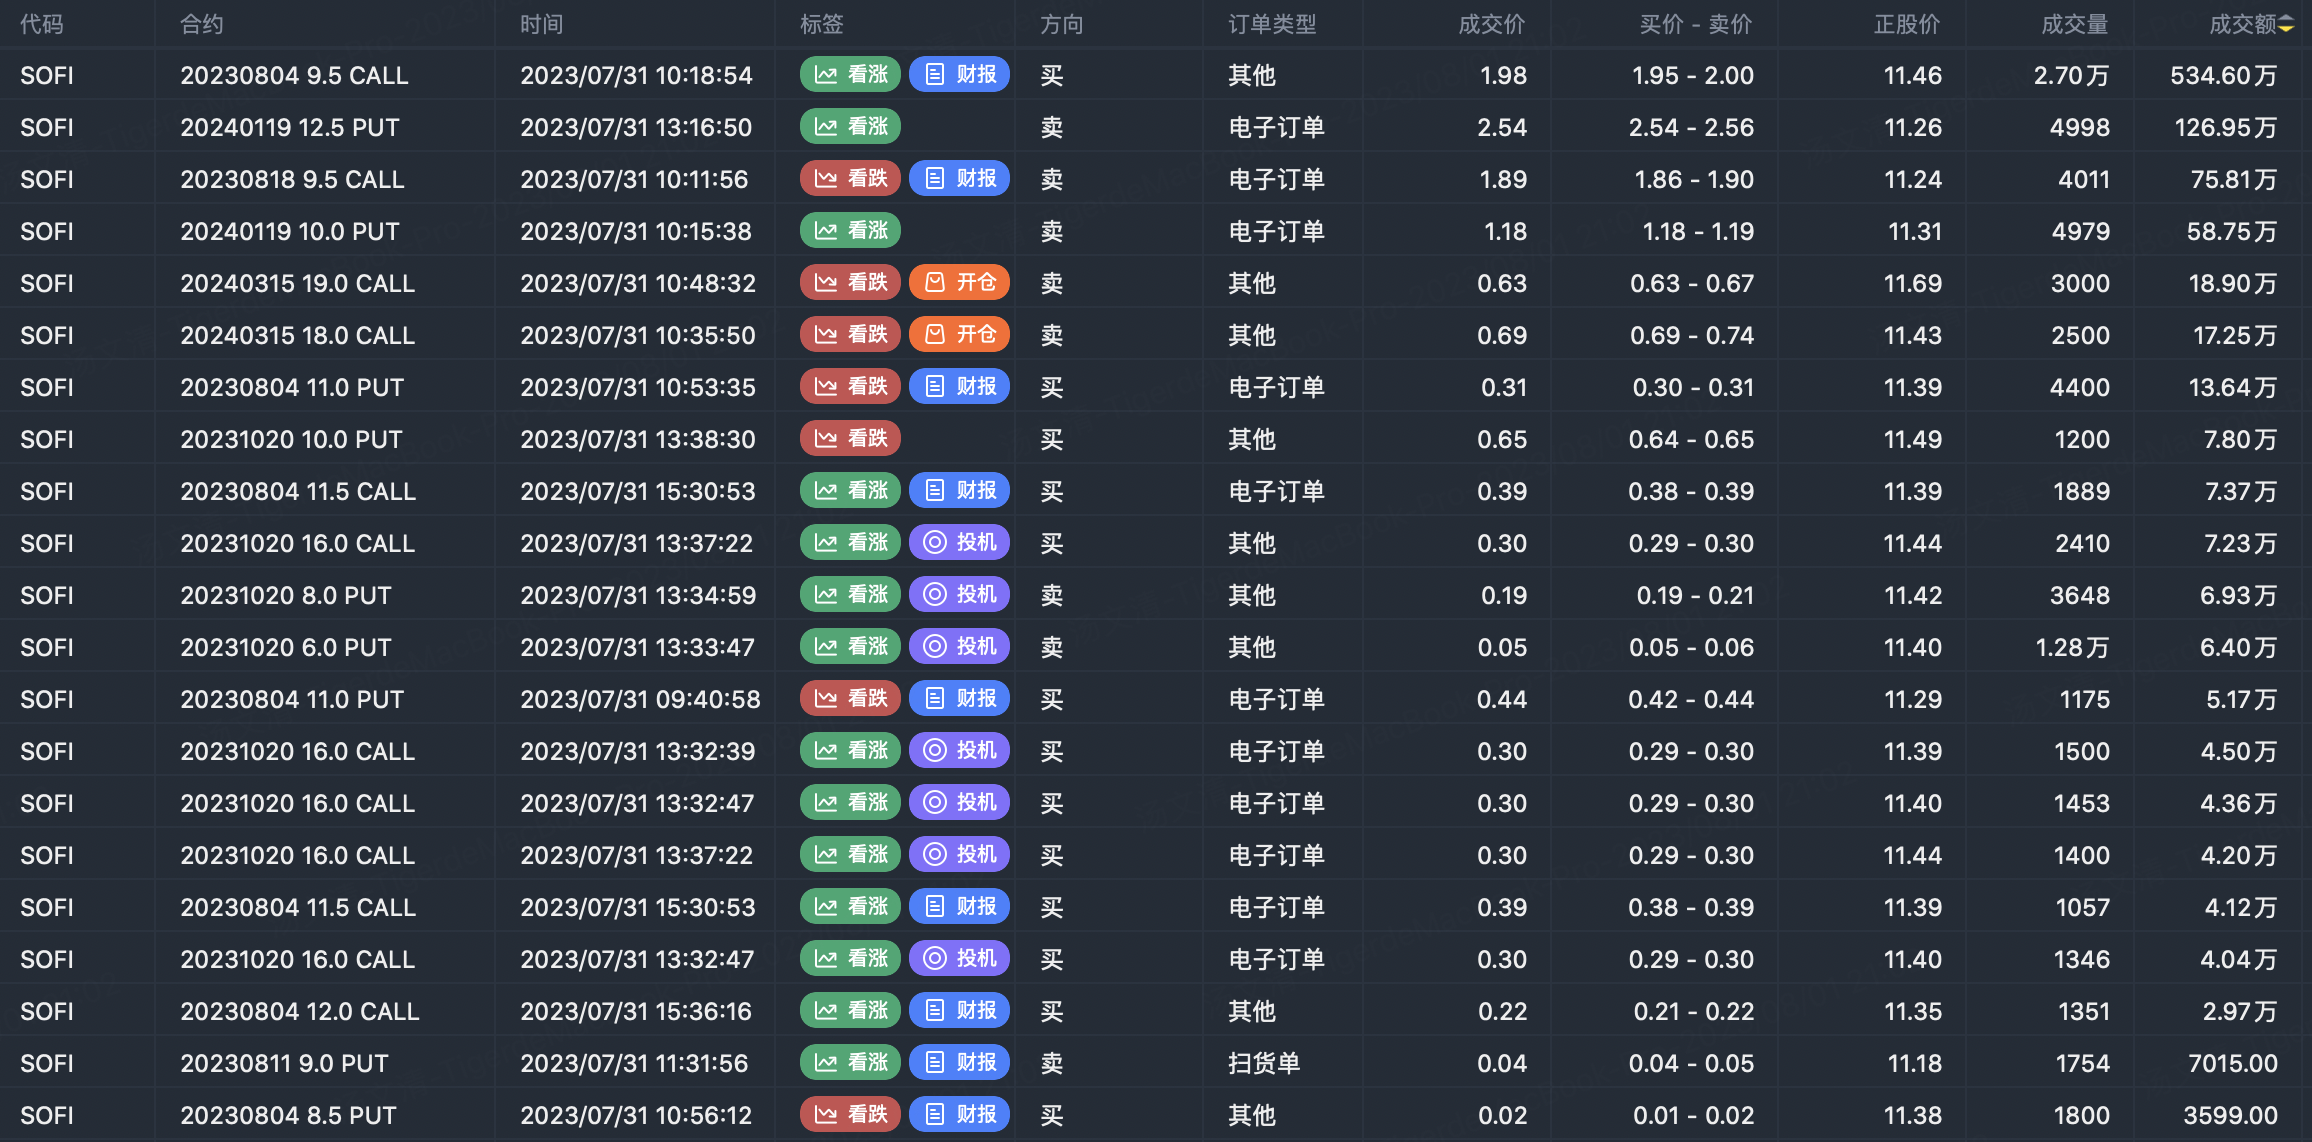2312x1142 pixels.
Task: Click 看跌 tag on 20230818 9.5 CALL row
Action: 851,179
